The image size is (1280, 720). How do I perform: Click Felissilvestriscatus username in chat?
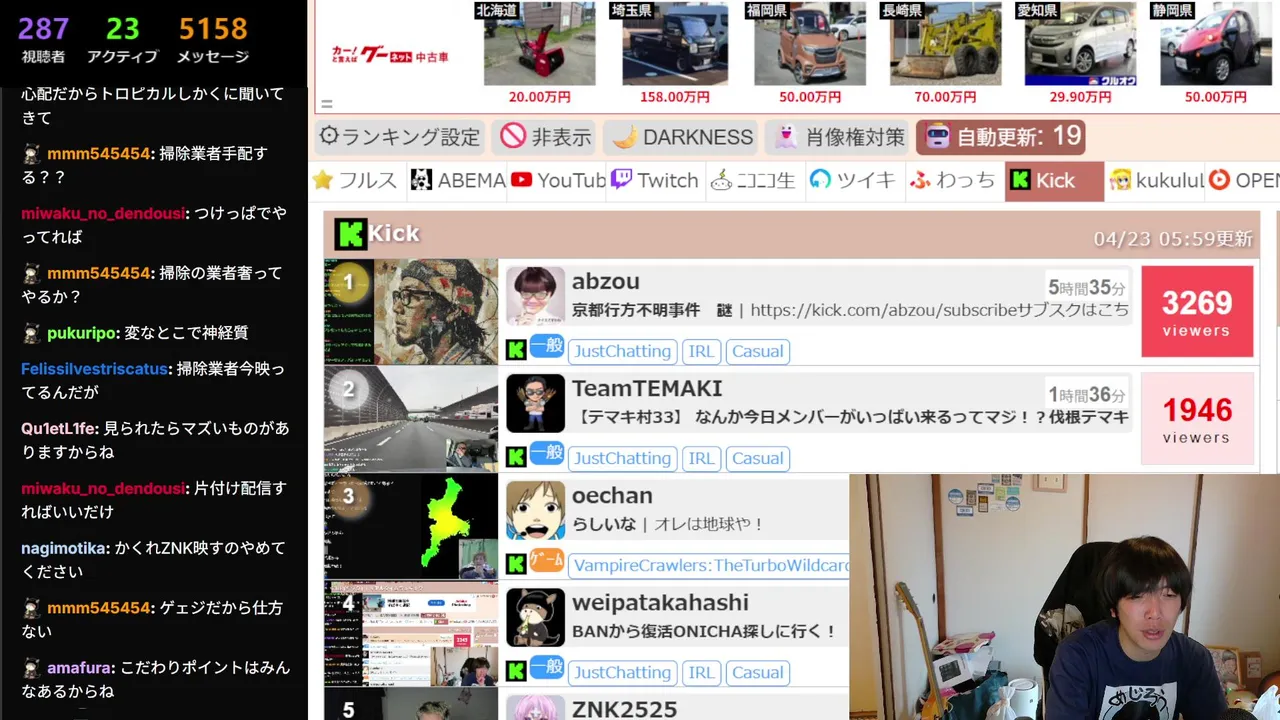pyautogui.click(x=94, y=369)
